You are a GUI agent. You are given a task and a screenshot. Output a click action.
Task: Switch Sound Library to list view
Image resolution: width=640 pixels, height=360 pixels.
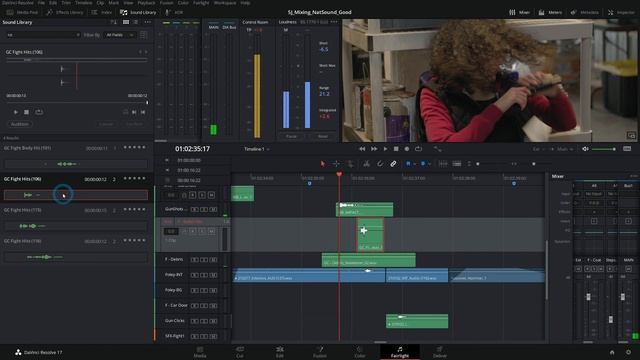point(136,22)
